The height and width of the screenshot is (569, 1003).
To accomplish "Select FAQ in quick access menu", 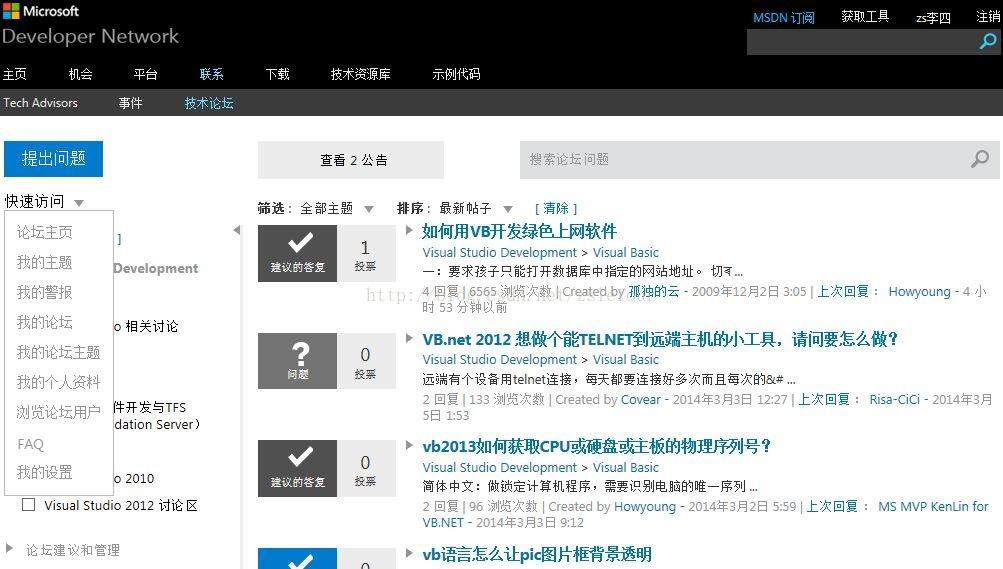I will point(31,444).
